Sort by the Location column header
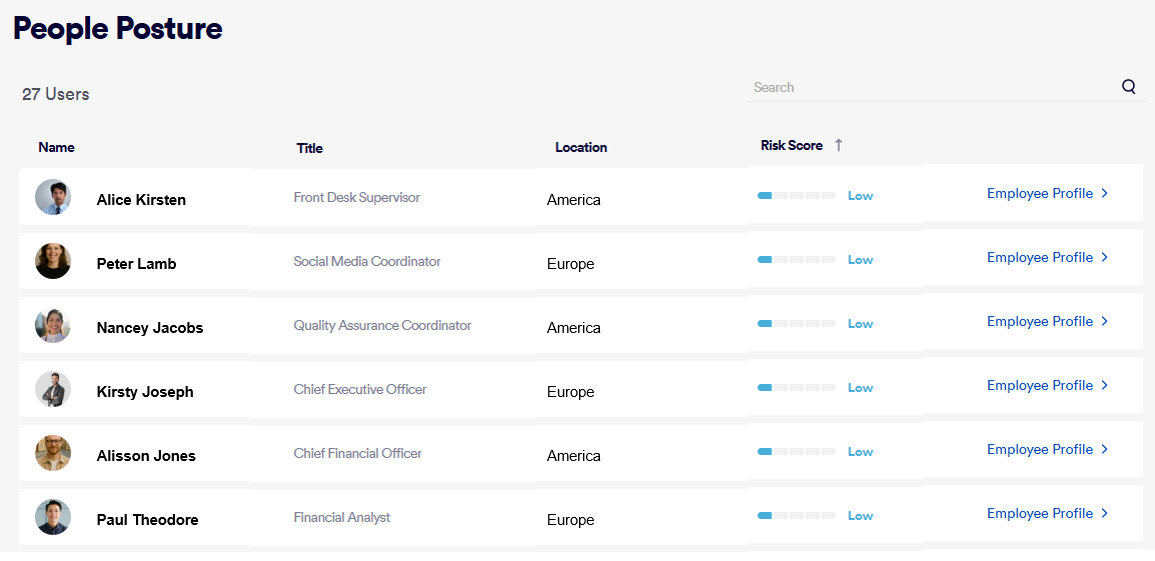The image size is (1155, 561). (x=581, y=147)
